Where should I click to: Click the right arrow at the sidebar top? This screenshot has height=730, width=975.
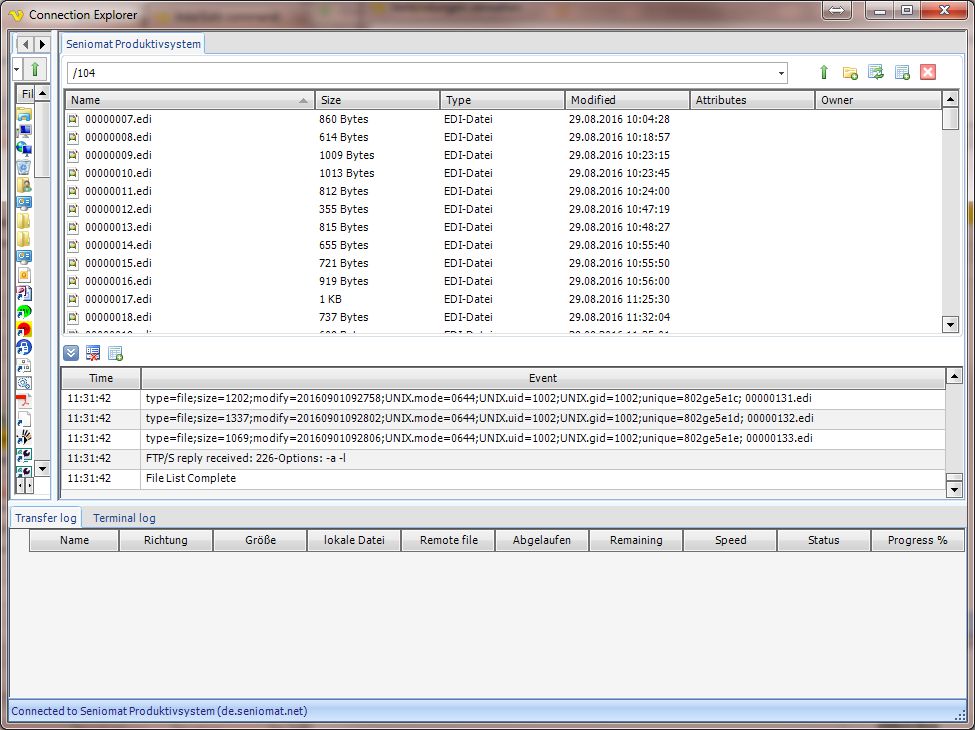42,44
